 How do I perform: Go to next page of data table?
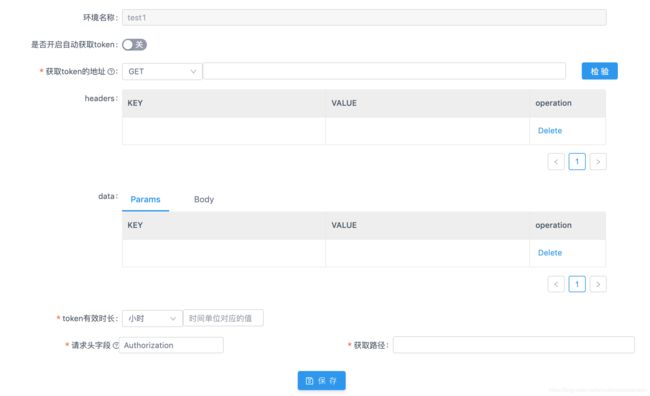(x=598, y=284)
